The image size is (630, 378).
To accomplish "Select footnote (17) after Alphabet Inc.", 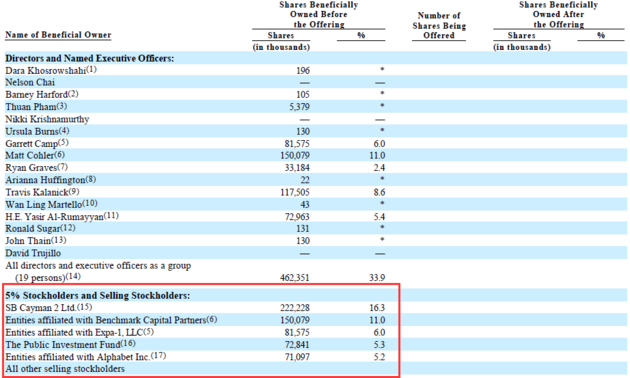I will [x=158, y=356].
